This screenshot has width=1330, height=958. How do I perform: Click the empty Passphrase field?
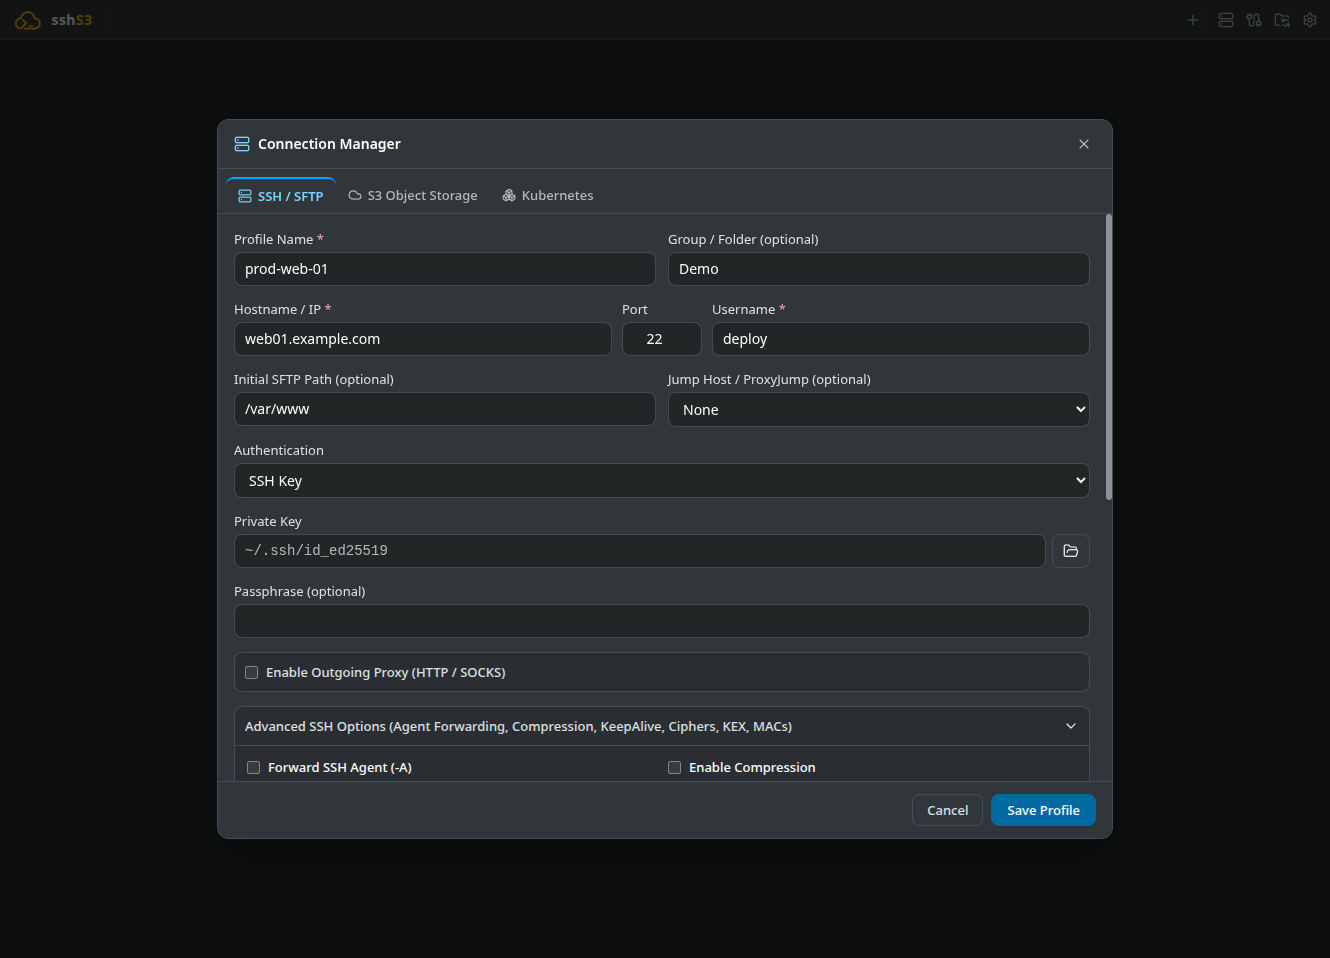(662, 621)
